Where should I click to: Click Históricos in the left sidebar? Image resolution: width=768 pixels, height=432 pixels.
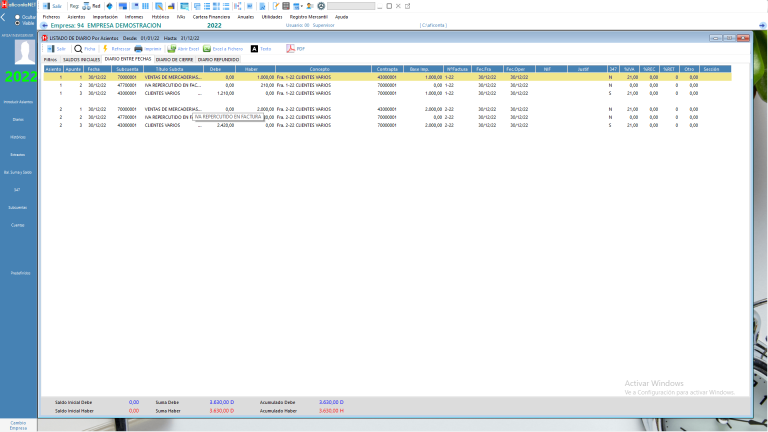(18, 137)
